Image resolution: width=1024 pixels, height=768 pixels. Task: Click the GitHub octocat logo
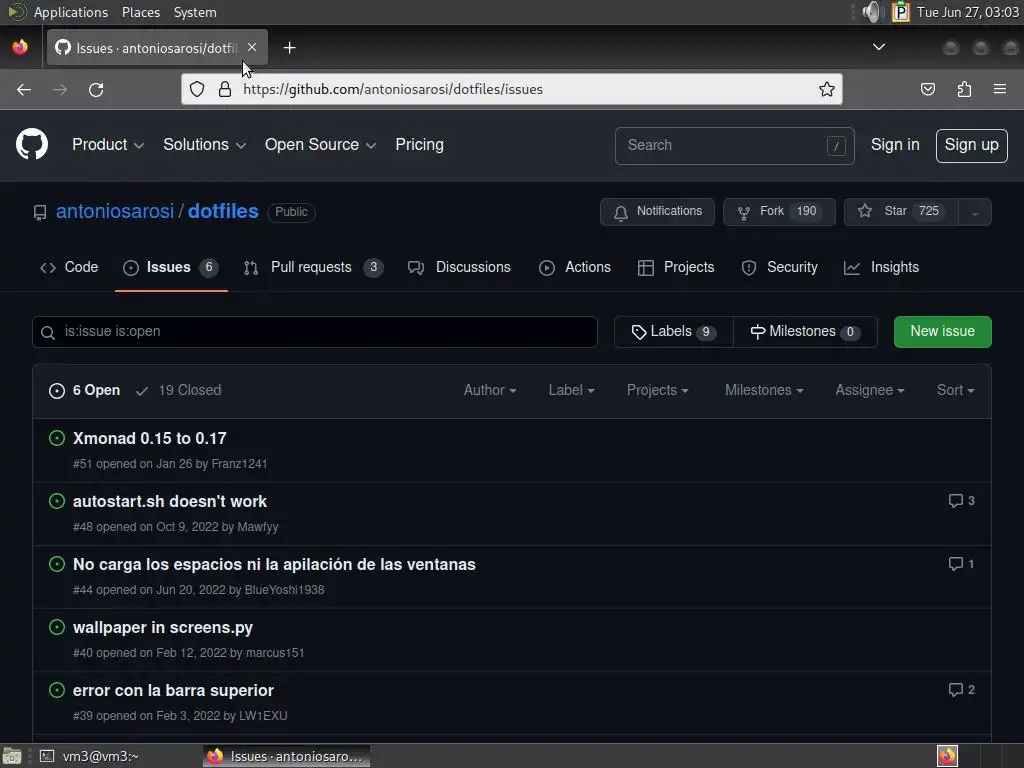pyautogui.click(x=31, y=144)
